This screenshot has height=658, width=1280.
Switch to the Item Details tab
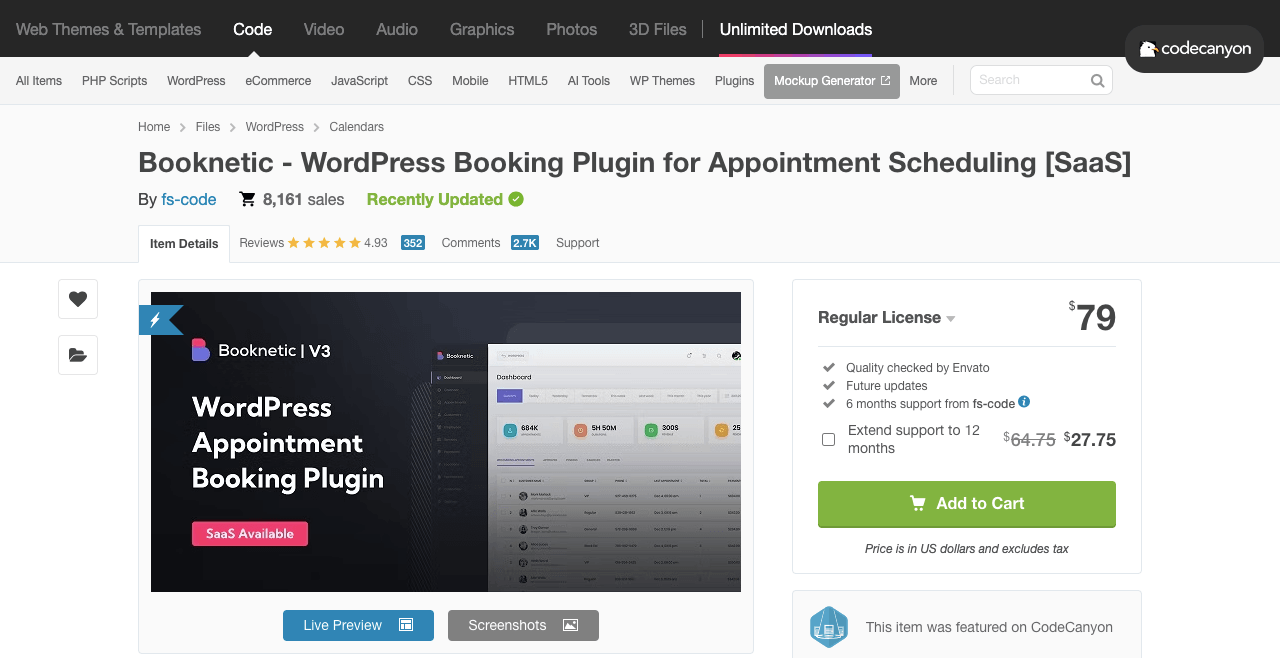click(x=184, y=244)
